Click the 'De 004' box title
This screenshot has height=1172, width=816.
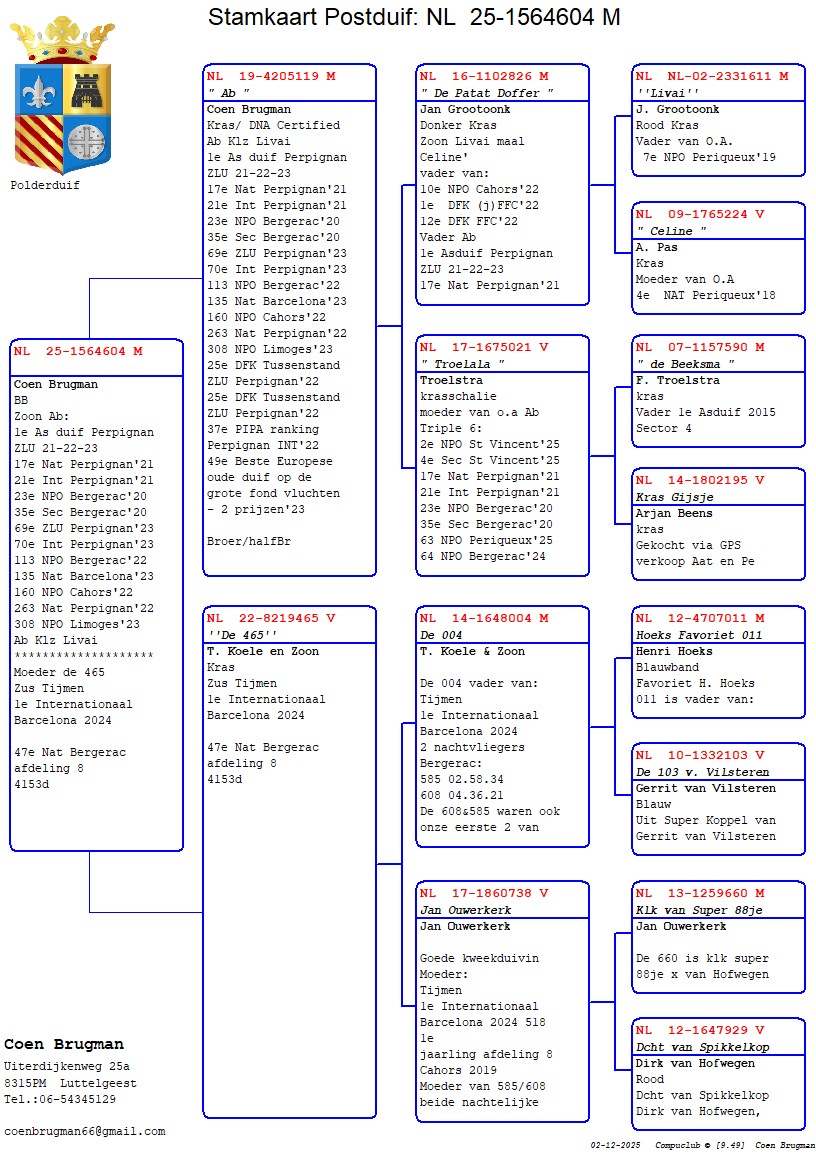441,635
